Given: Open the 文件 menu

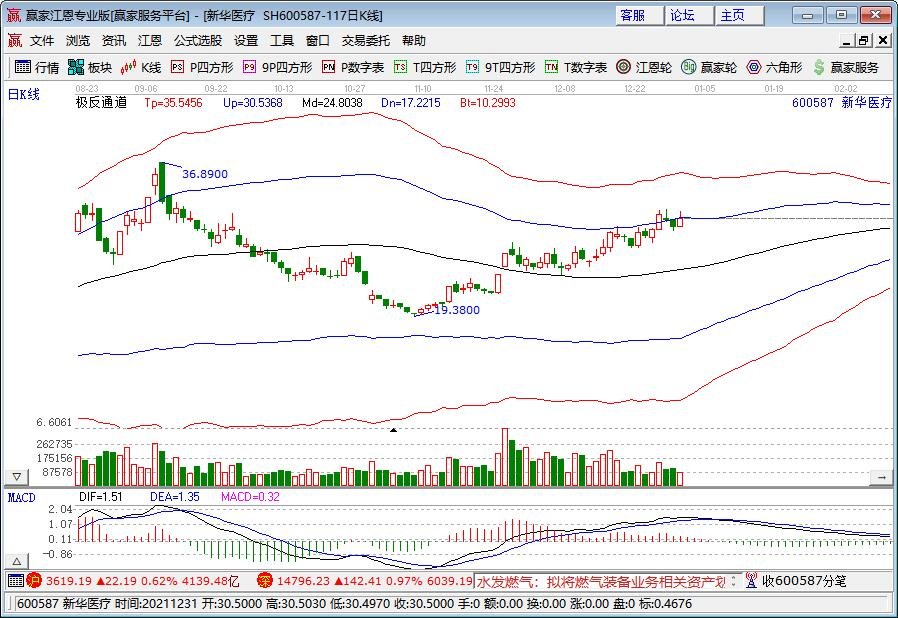Looking at the screenshot, I should [x=42, y=41].
